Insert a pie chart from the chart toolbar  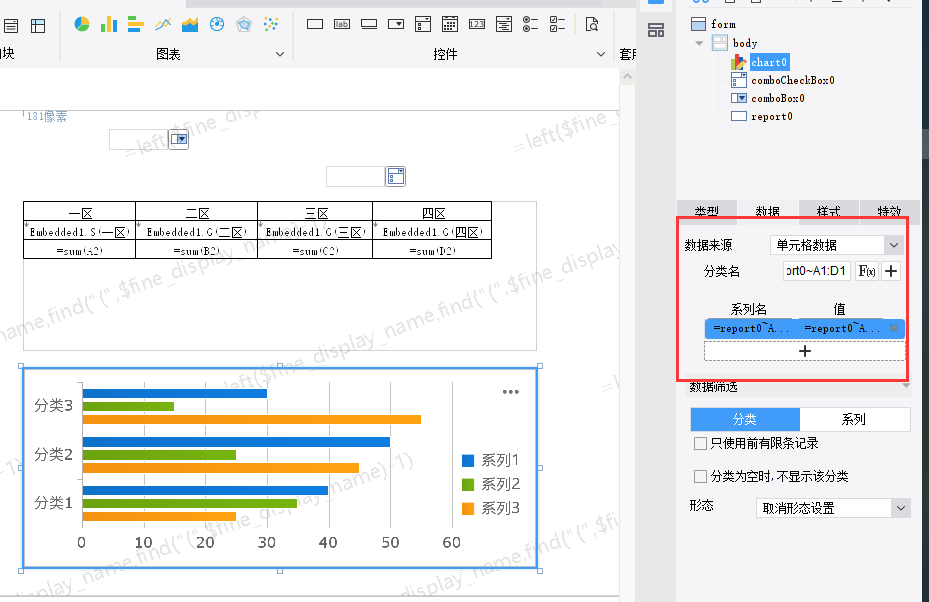82,24
